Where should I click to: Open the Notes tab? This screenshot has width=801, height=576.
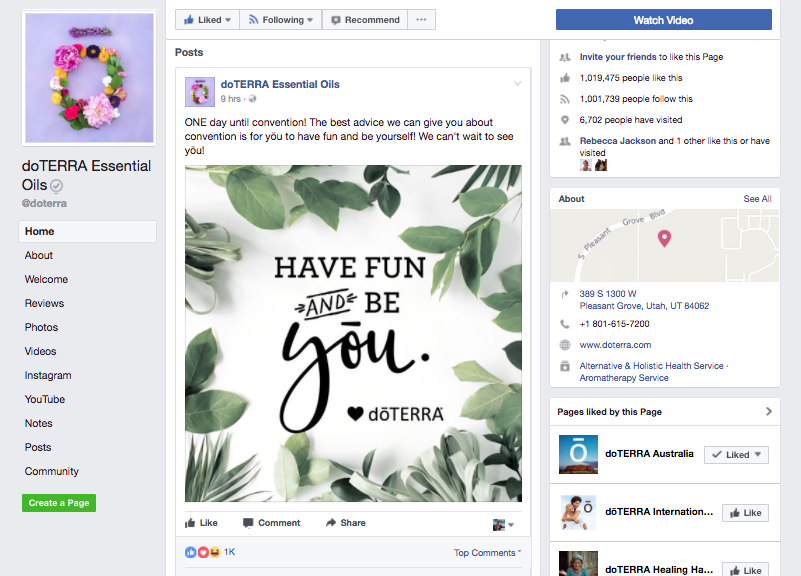click(38, 423)
